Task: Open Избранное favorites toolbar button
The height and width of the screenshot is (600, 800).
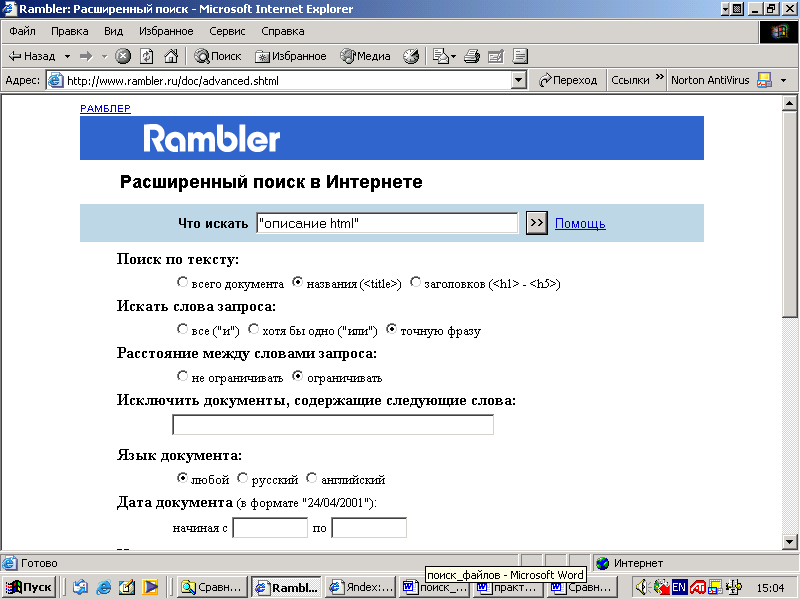Action: [291, 56]
